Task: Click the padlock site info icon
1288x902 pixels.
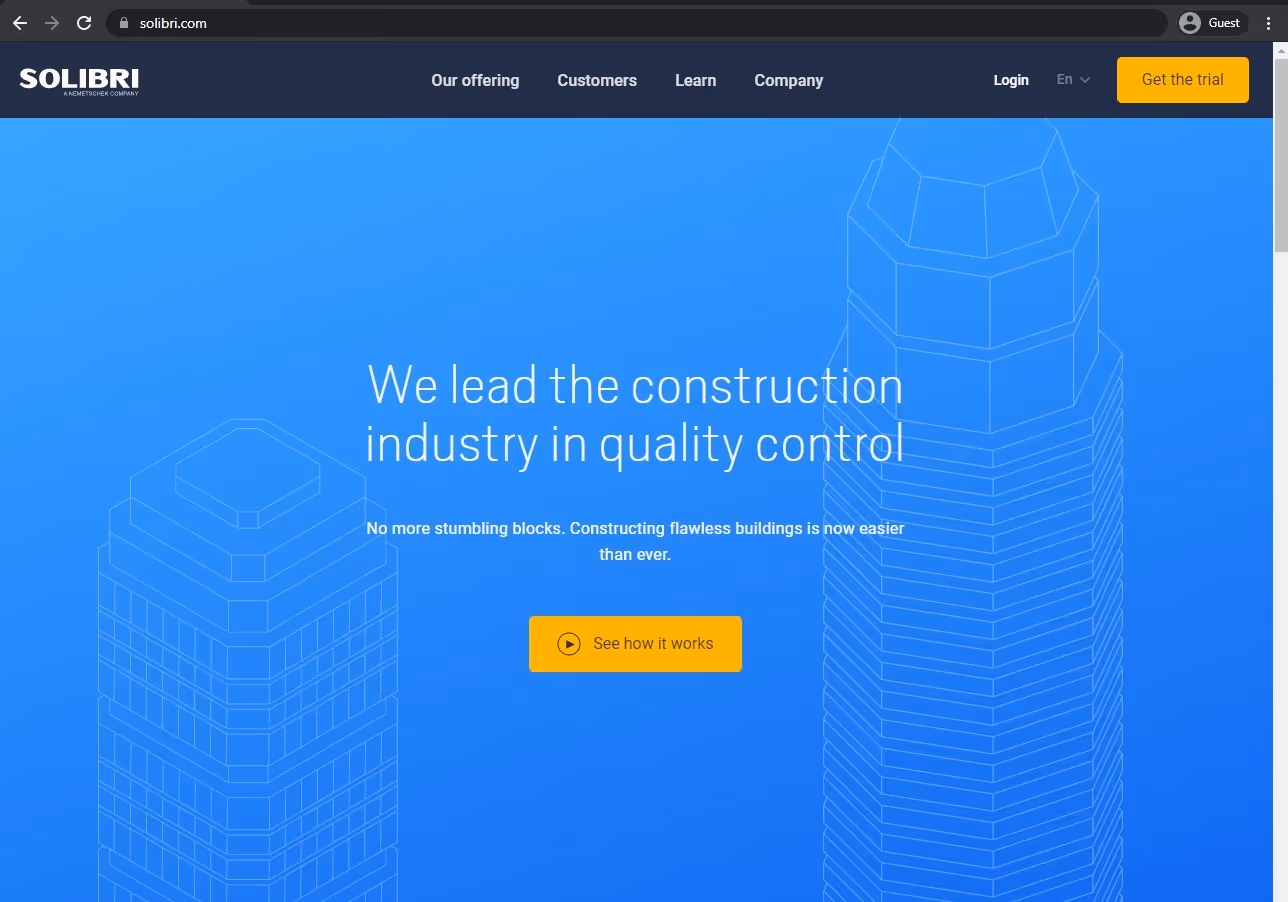Action: [124, 23]
